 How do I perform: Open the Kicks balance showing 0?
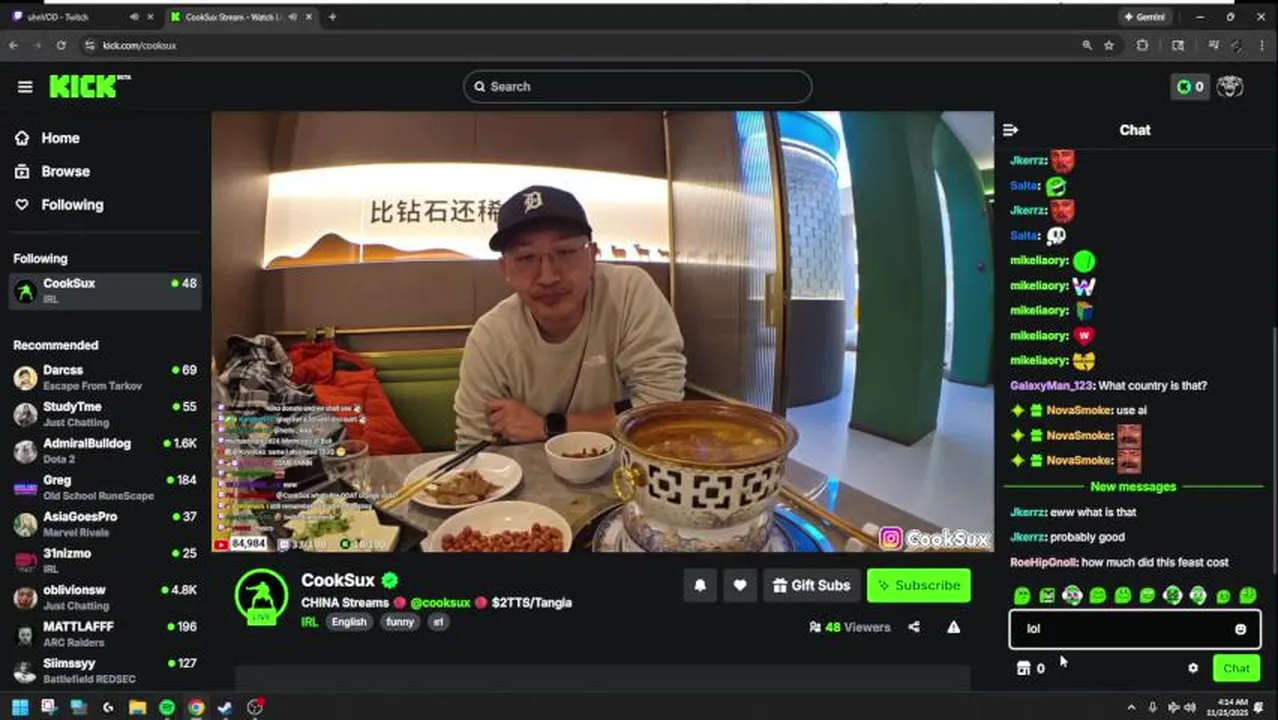[x=1190, y=87]
